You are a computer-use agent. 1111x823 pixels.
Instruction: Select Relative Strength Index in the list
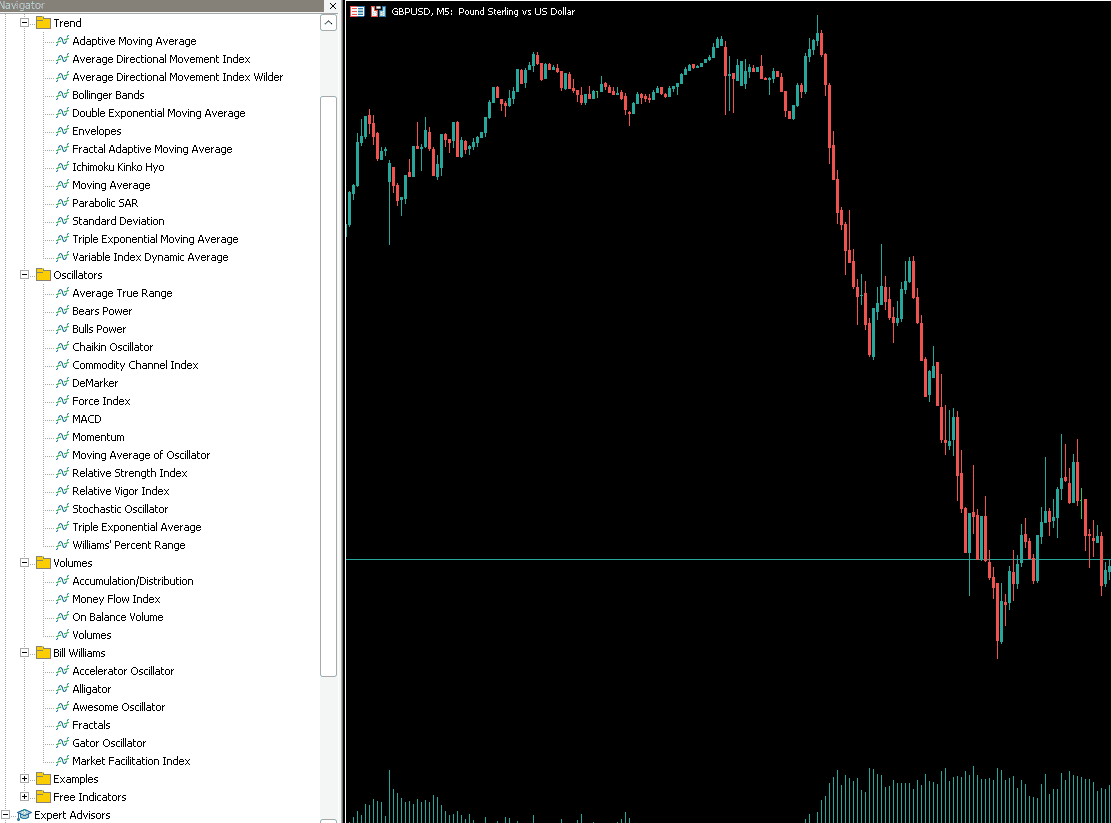[x=129, y=473]
